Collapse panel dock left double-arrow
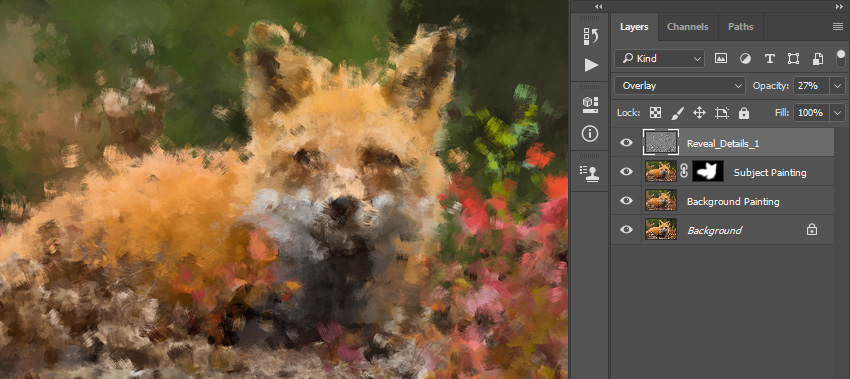 [x=598, y=6]
